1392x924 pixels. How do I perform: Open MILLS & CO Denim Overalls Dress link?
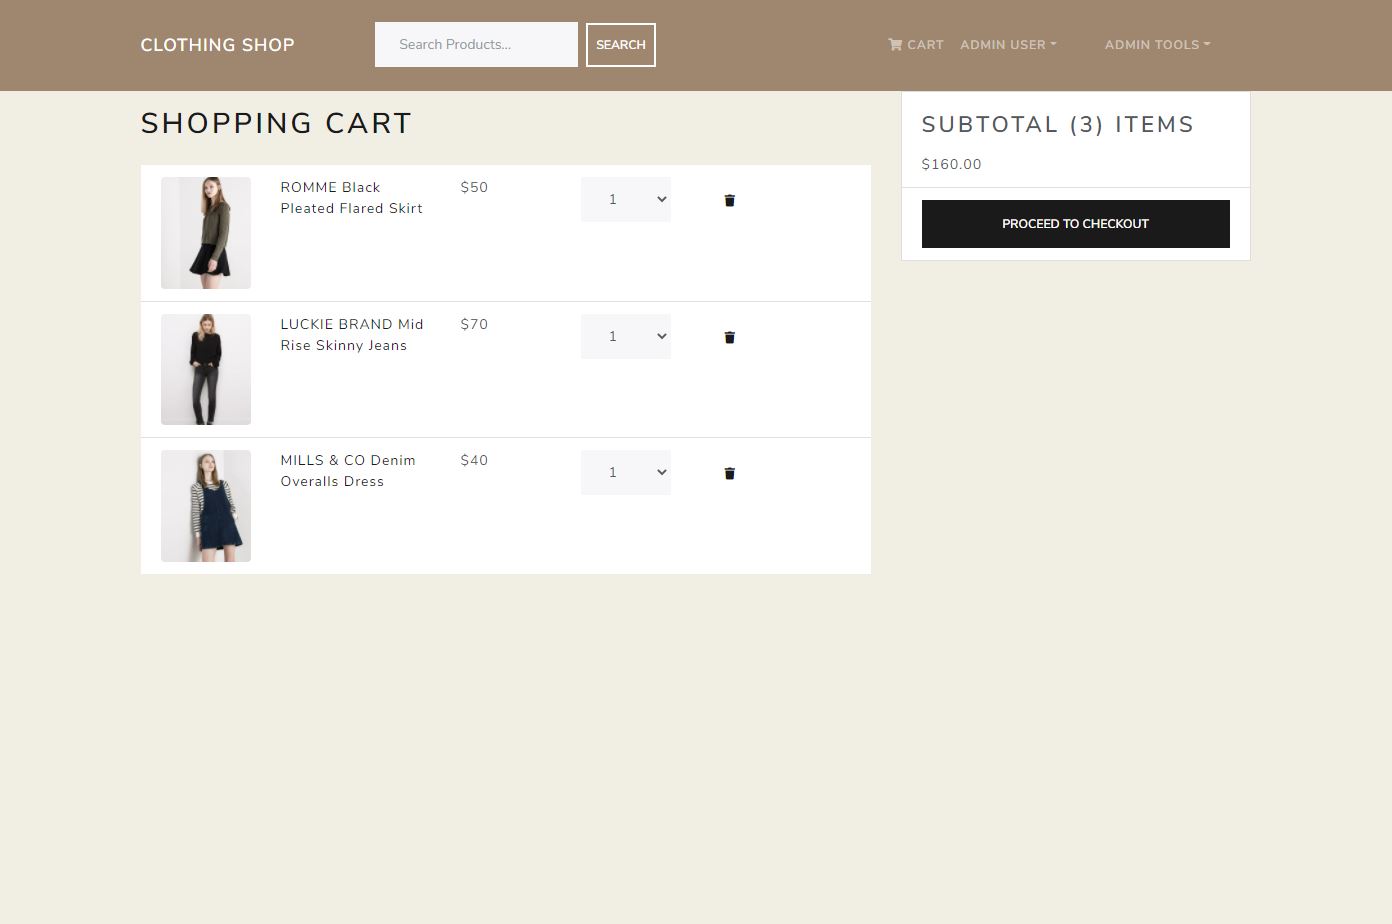[x=348, y=471]
